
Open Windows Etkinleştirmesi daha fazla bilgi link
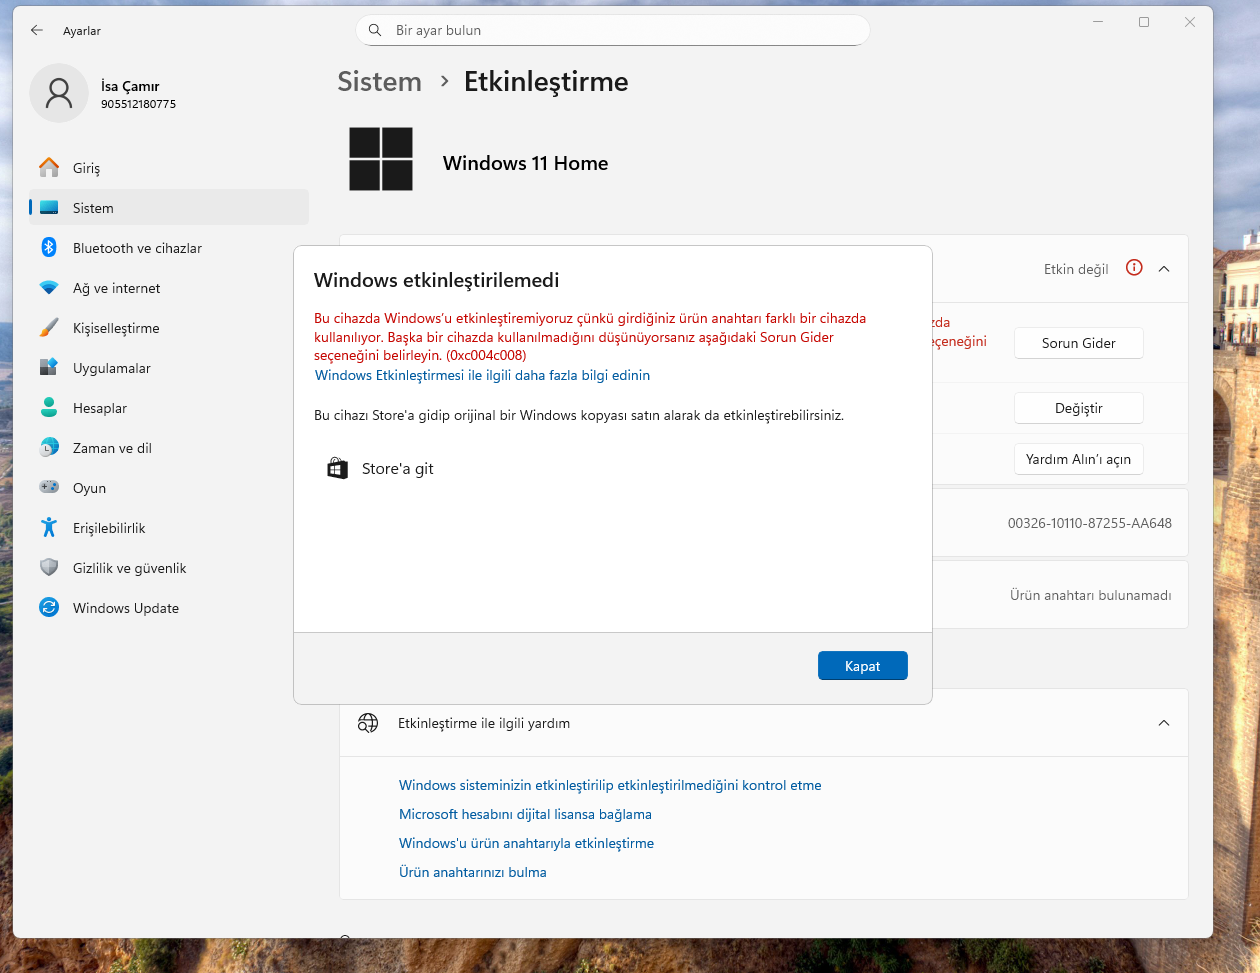(x=482, y=375)
